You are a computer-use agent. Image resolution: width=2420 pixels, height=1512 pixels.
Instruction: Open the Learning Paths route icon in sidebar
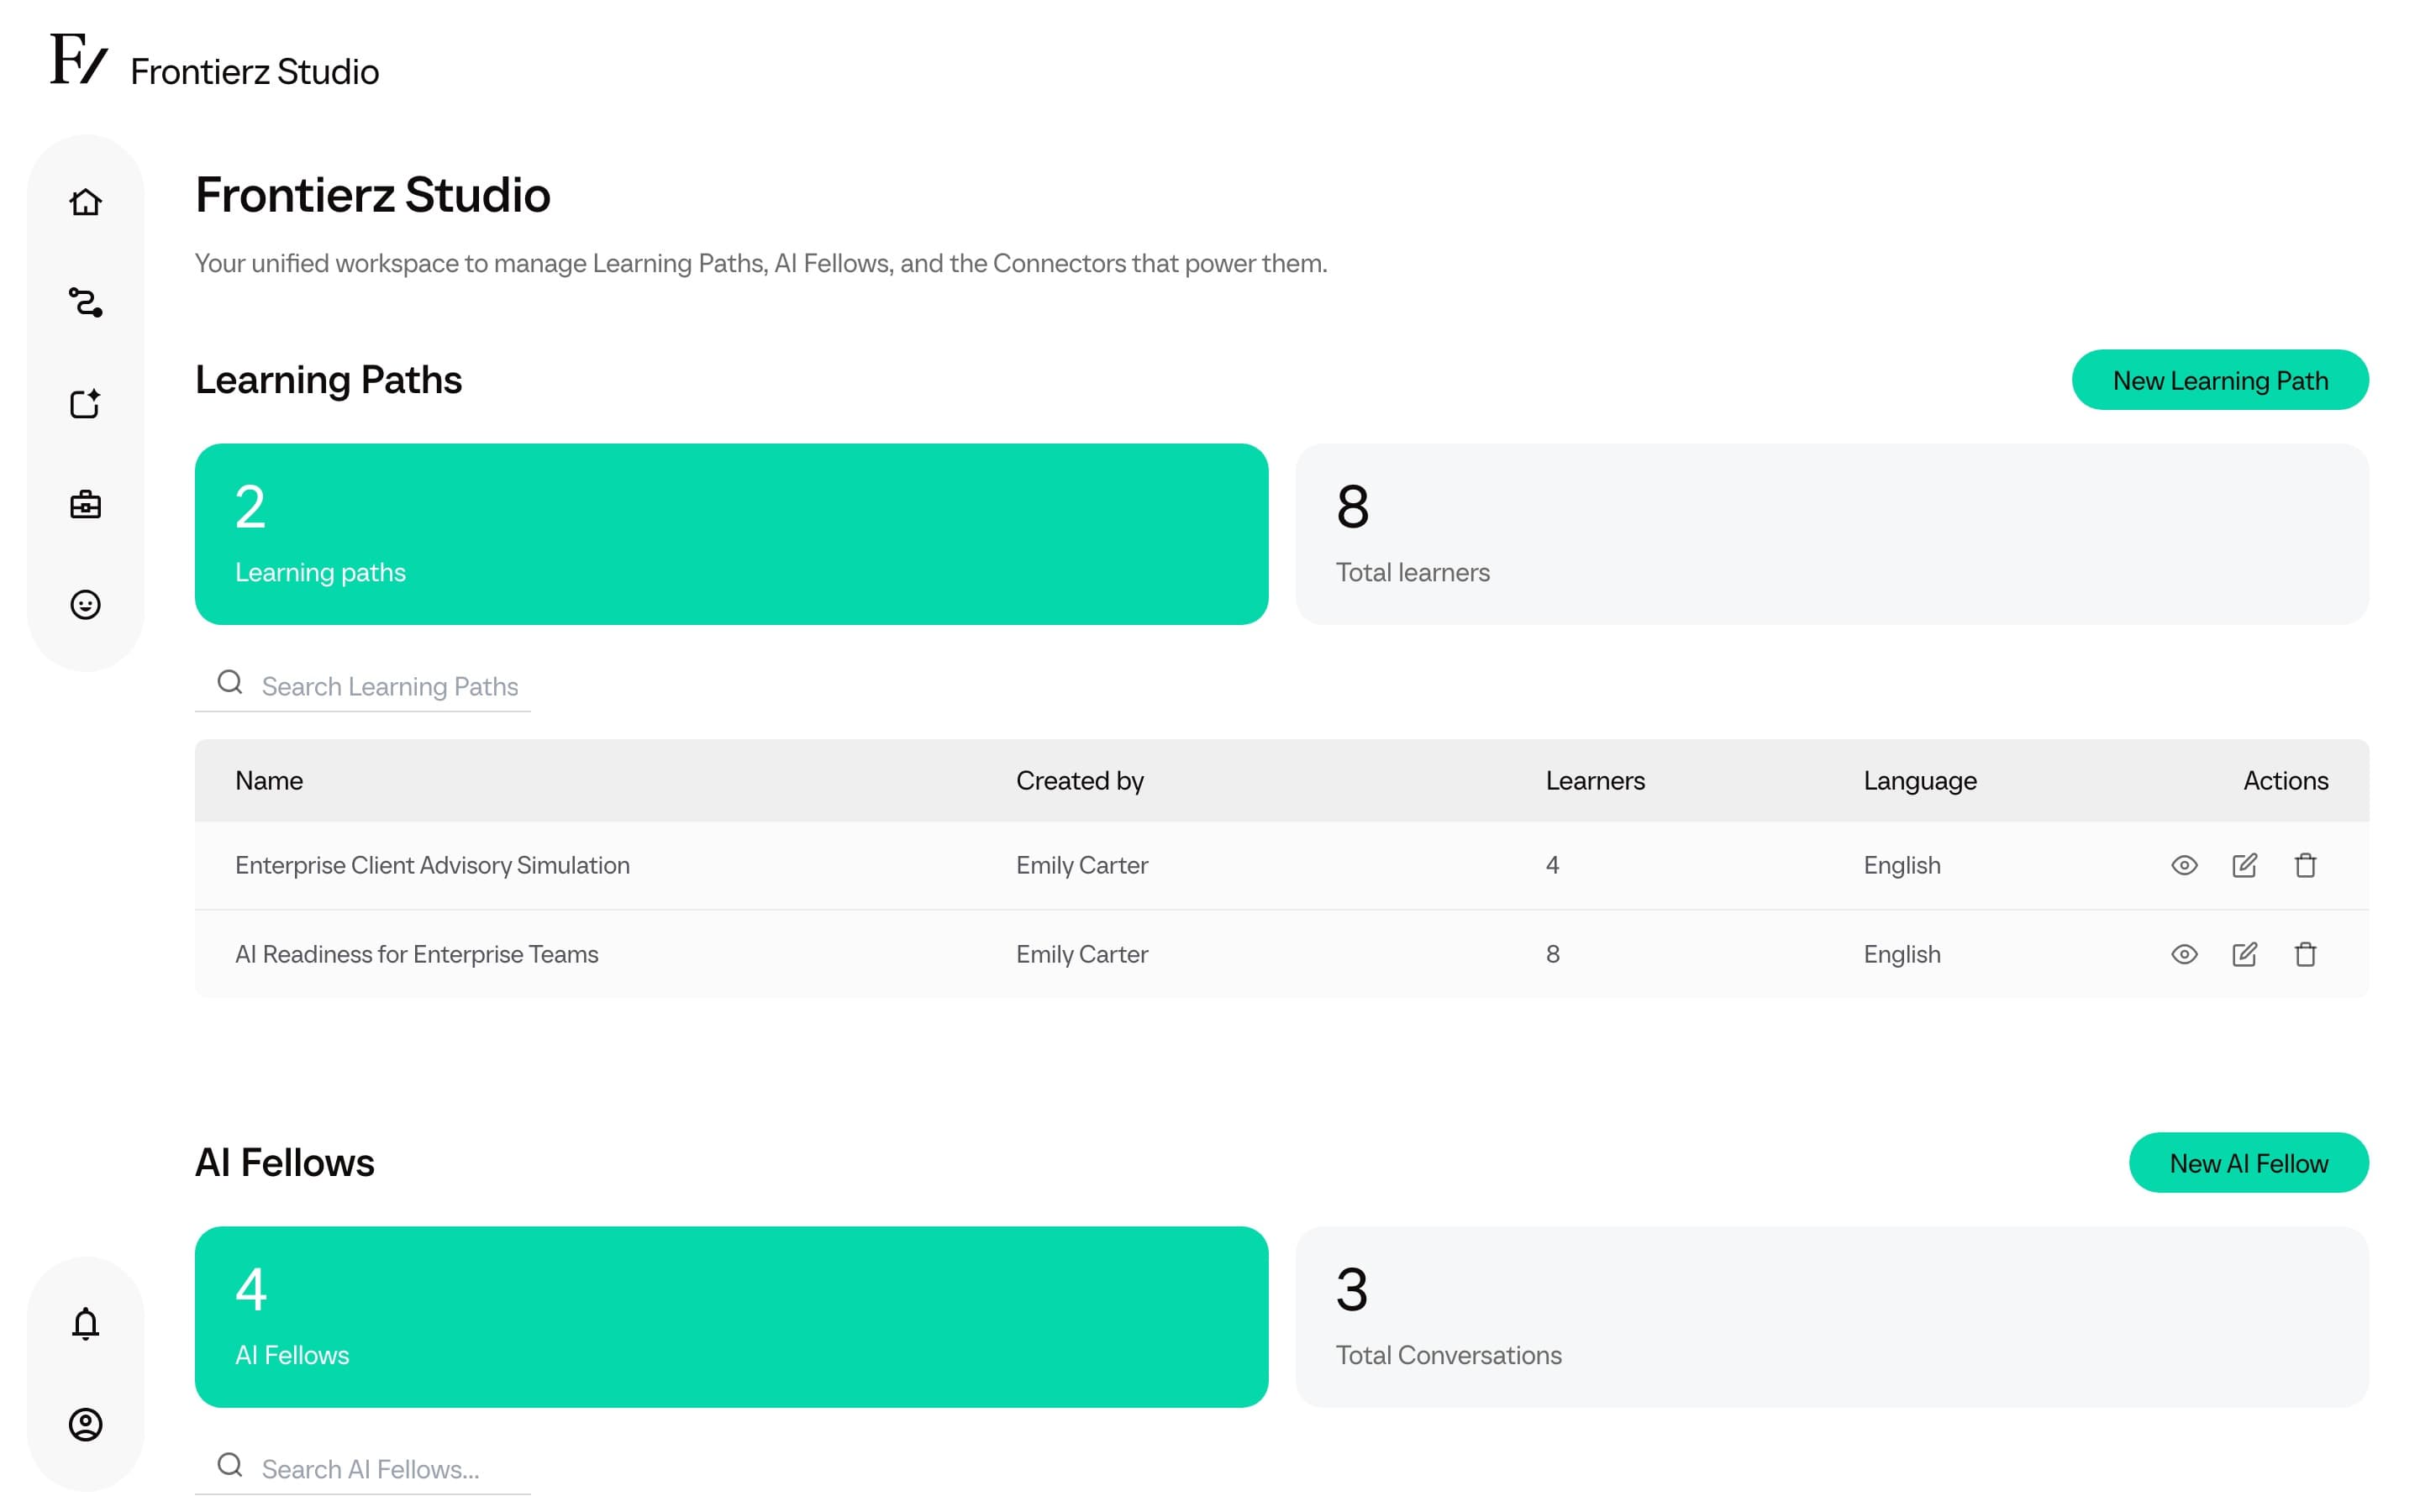click(x=85, y=302)
